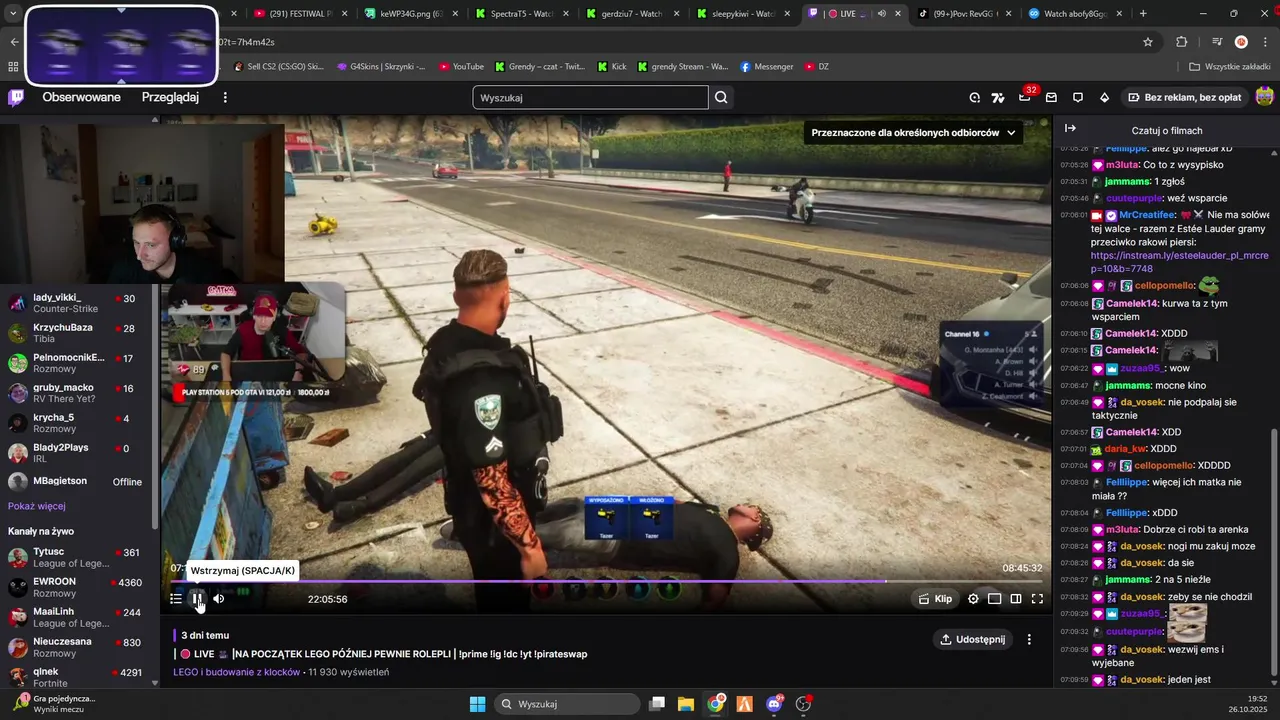This screenshot has height=720, width=1280.
Task: Focus the Wyszukaj search field on Twitch
Action: (590, 97)
